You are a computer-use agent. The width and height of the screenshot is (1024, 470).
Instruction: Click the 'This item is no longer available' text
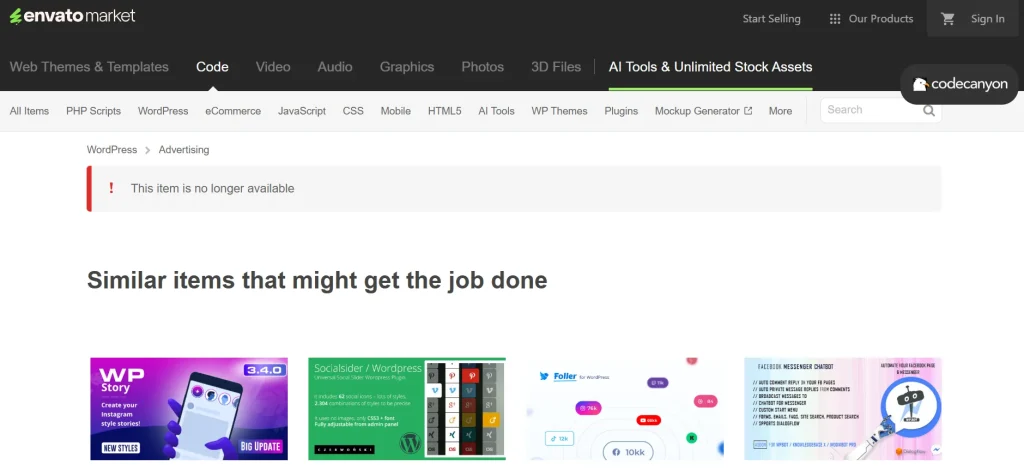pyautogui.click(x=213, y=189)
